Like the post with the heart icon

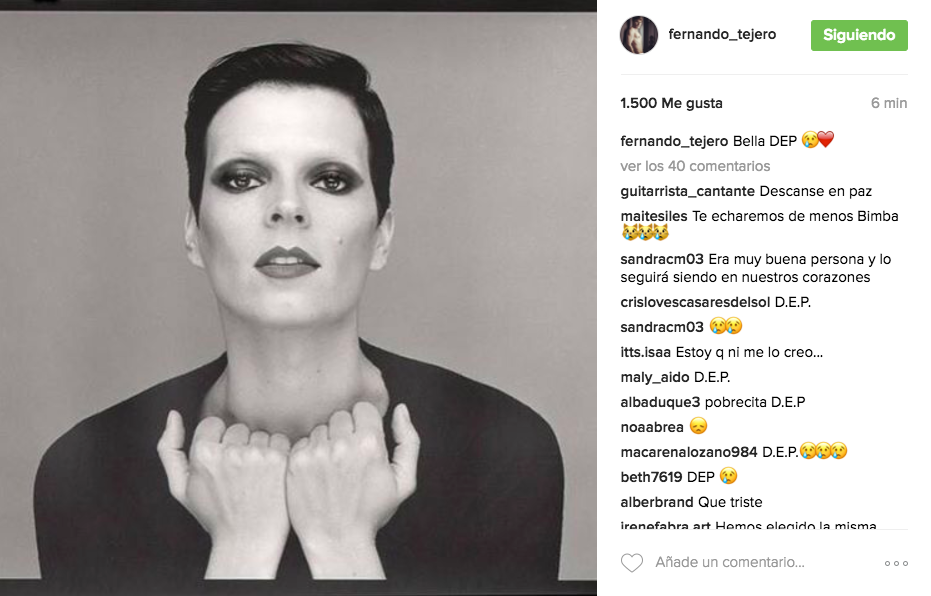(632, 563)
